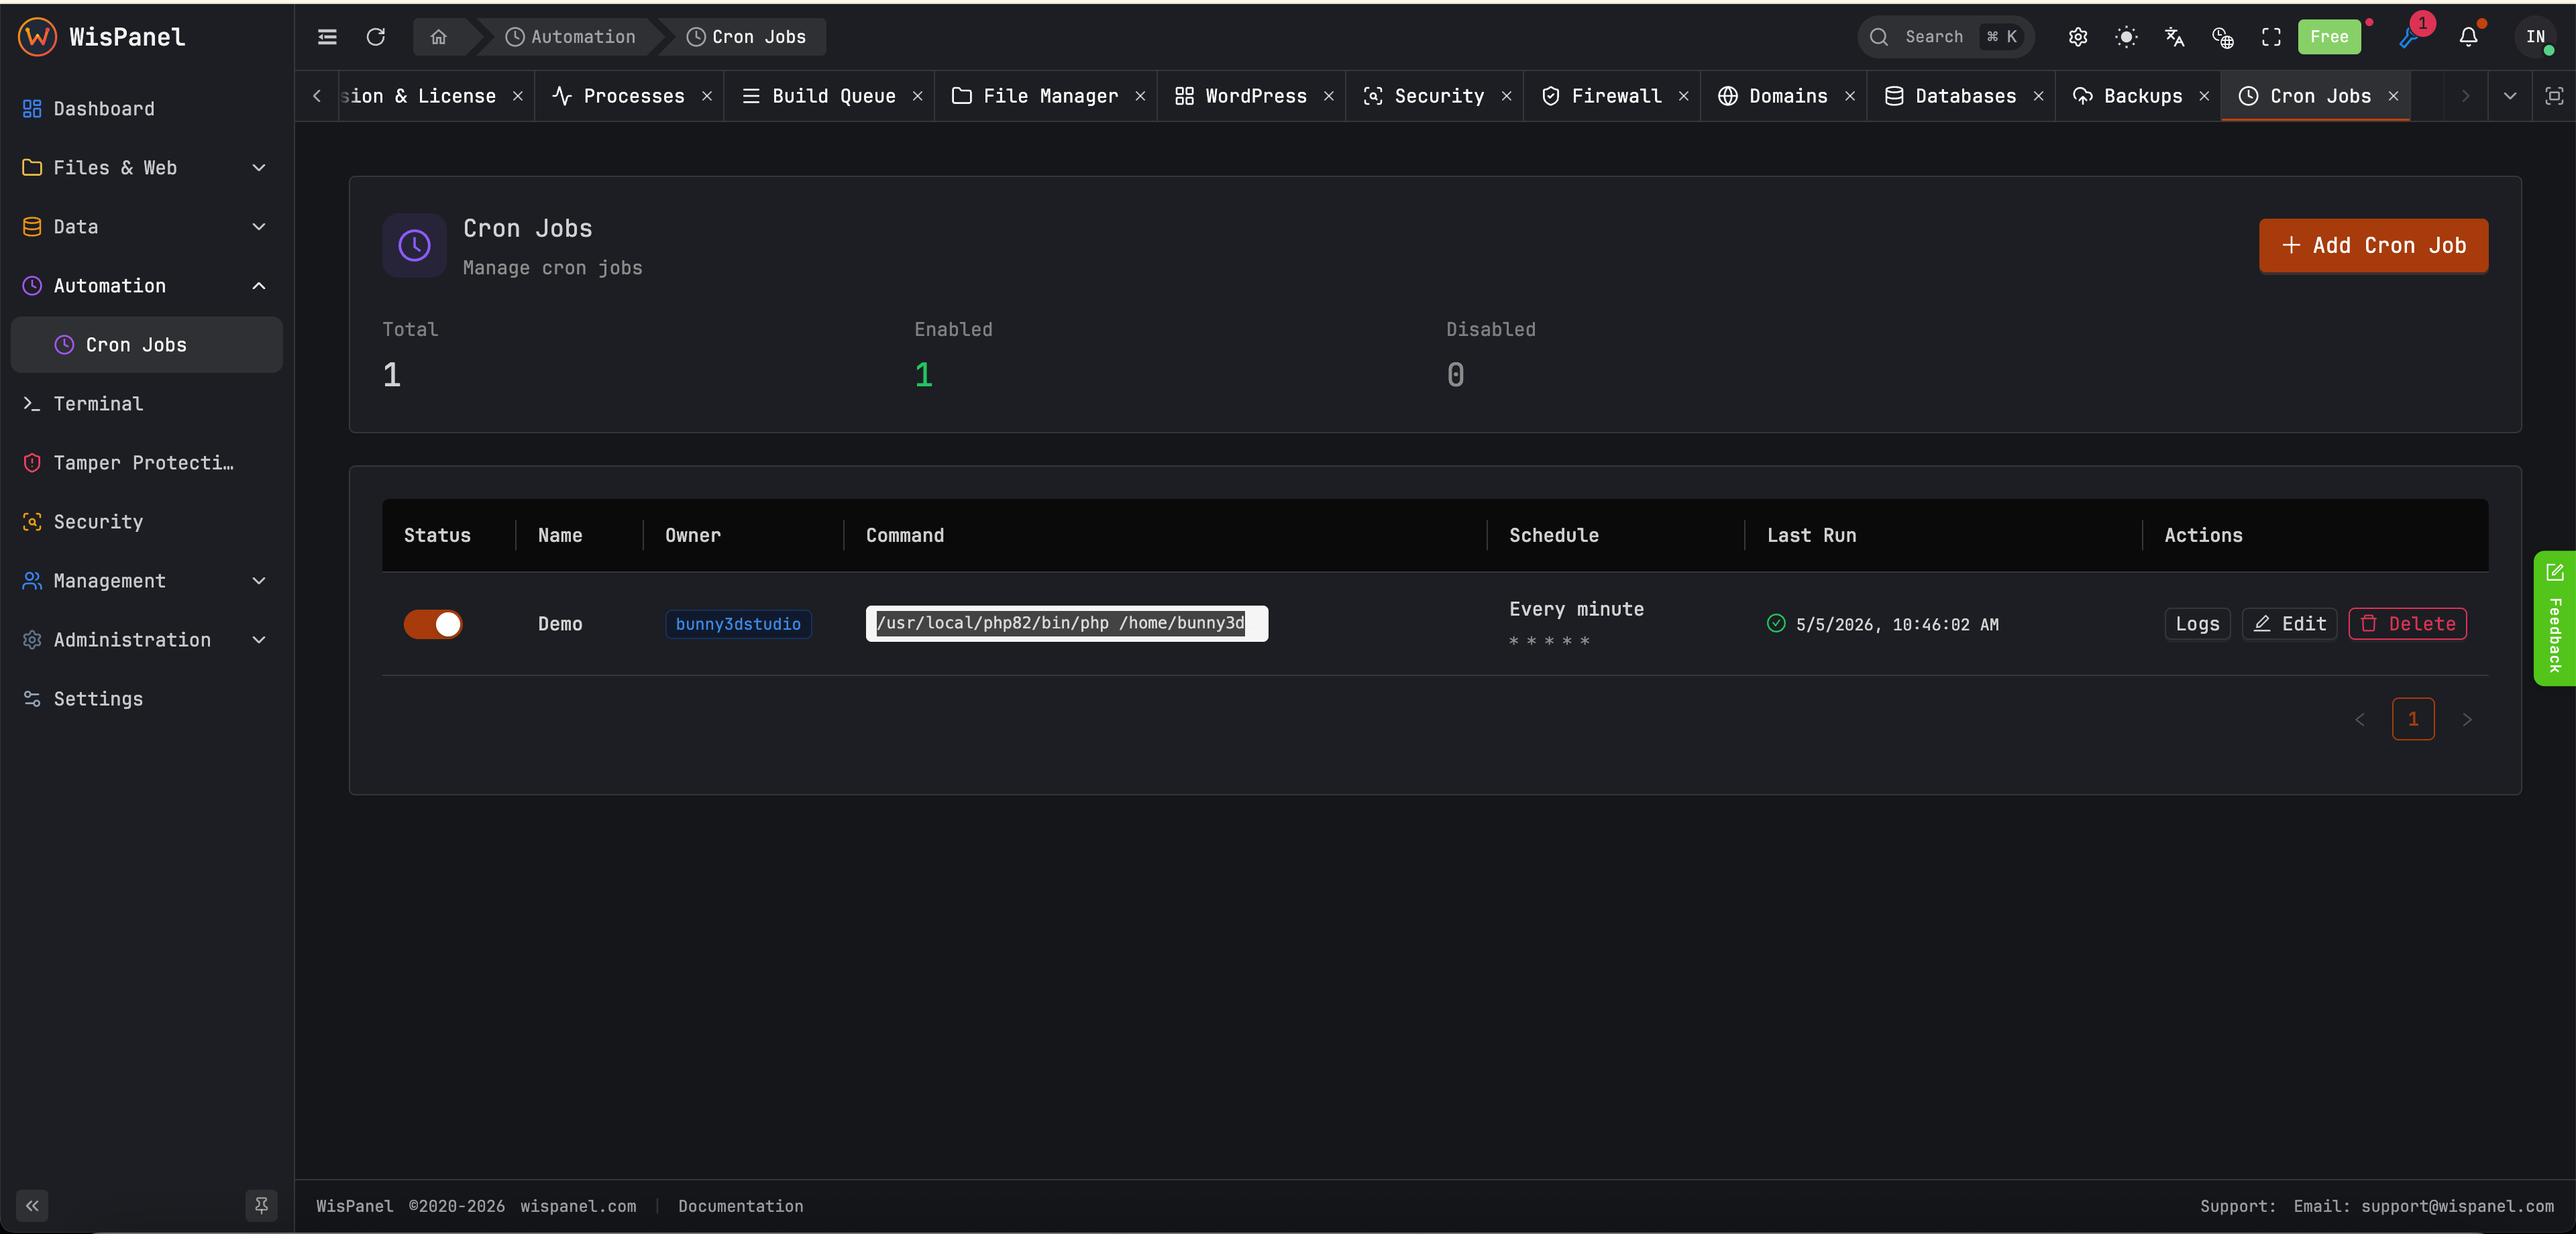Viewport: 2576px width, 1234px height.
Task: Click the sidebar pin icon
Action: click(x=261, y=1205)
